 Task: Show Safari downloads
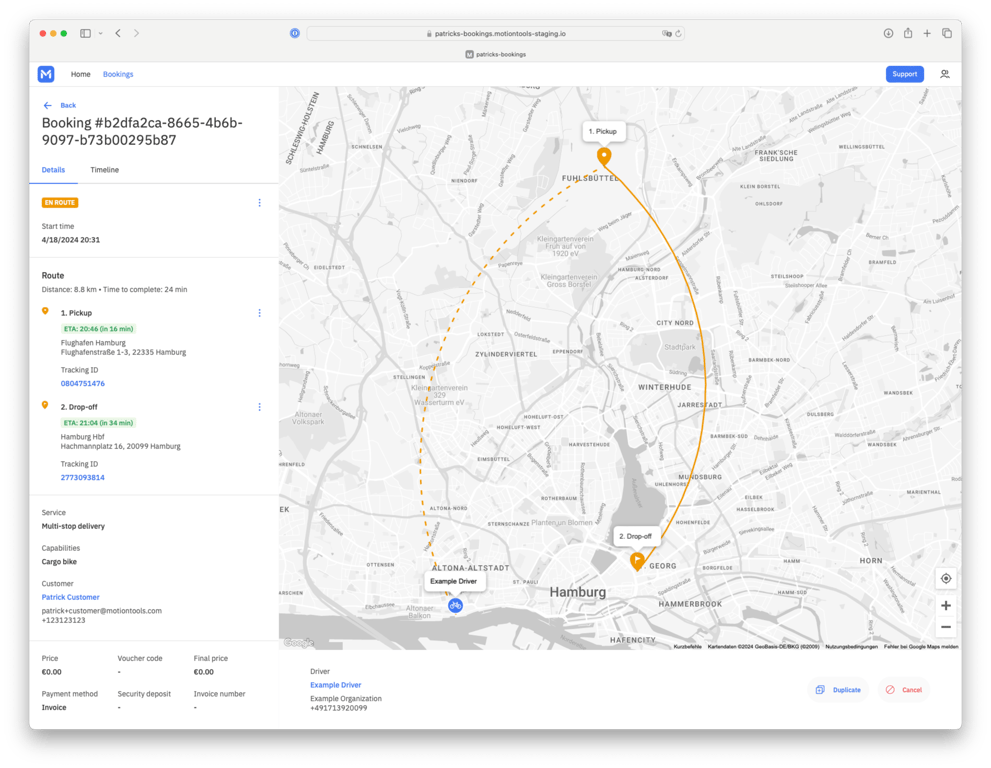click(888, 34)
